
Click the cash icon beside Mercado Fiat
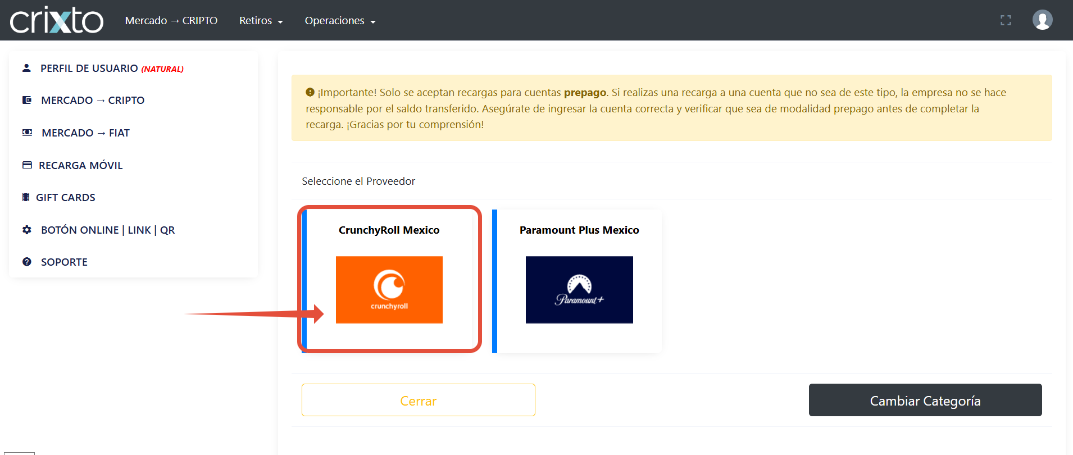point(27,133)
